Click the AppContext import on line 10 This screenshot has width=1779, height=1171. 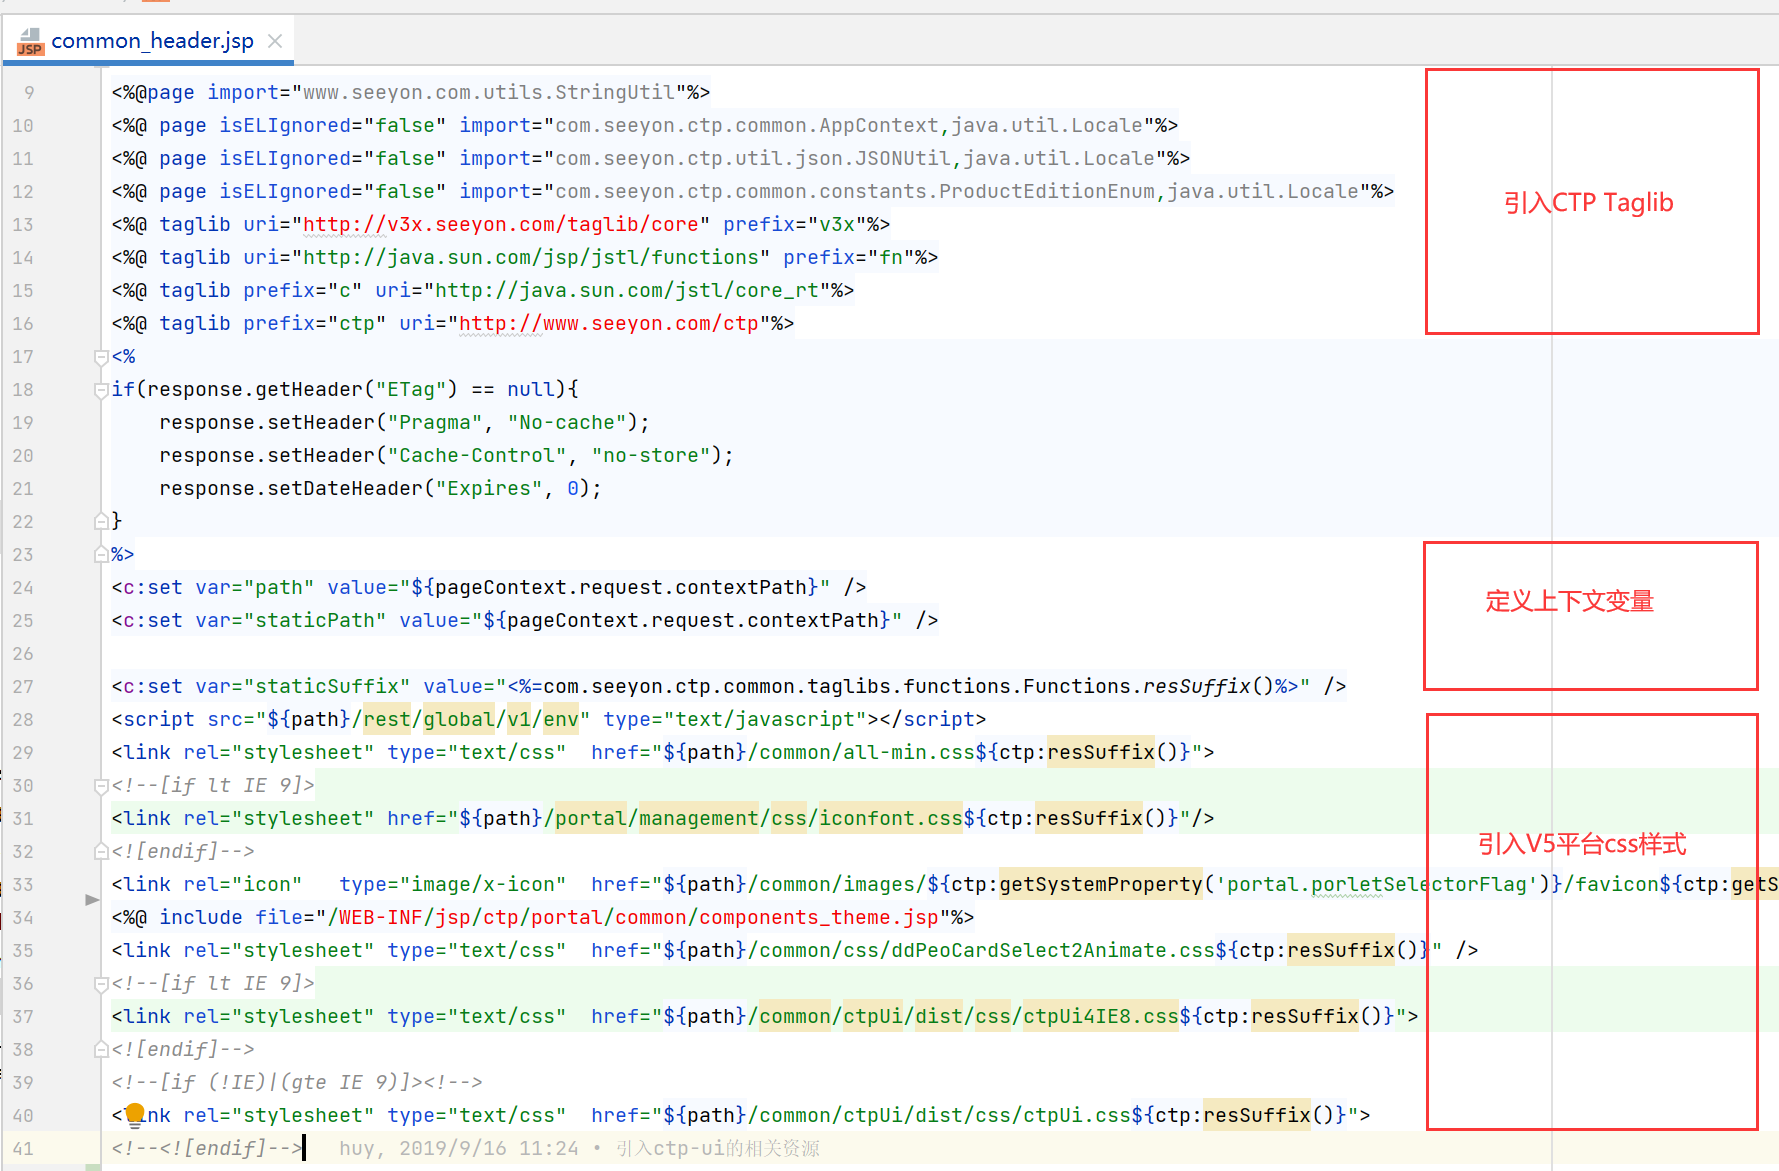click(747, 126)
